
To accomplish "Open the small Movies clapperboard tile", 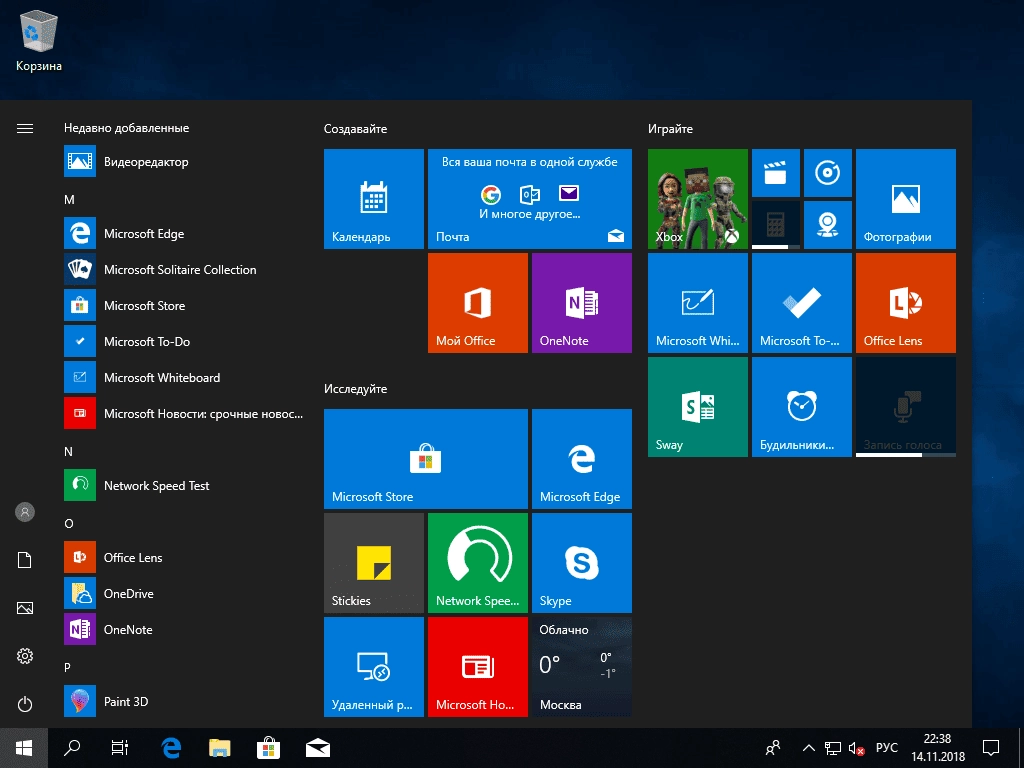I will tap(776, 172).
